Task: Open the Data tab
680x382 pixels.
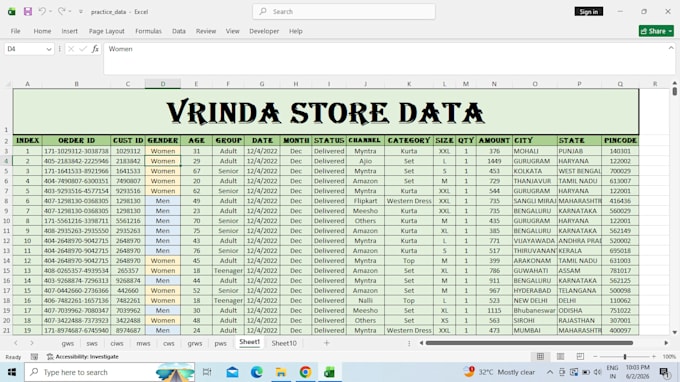Action: coord(179,31)
